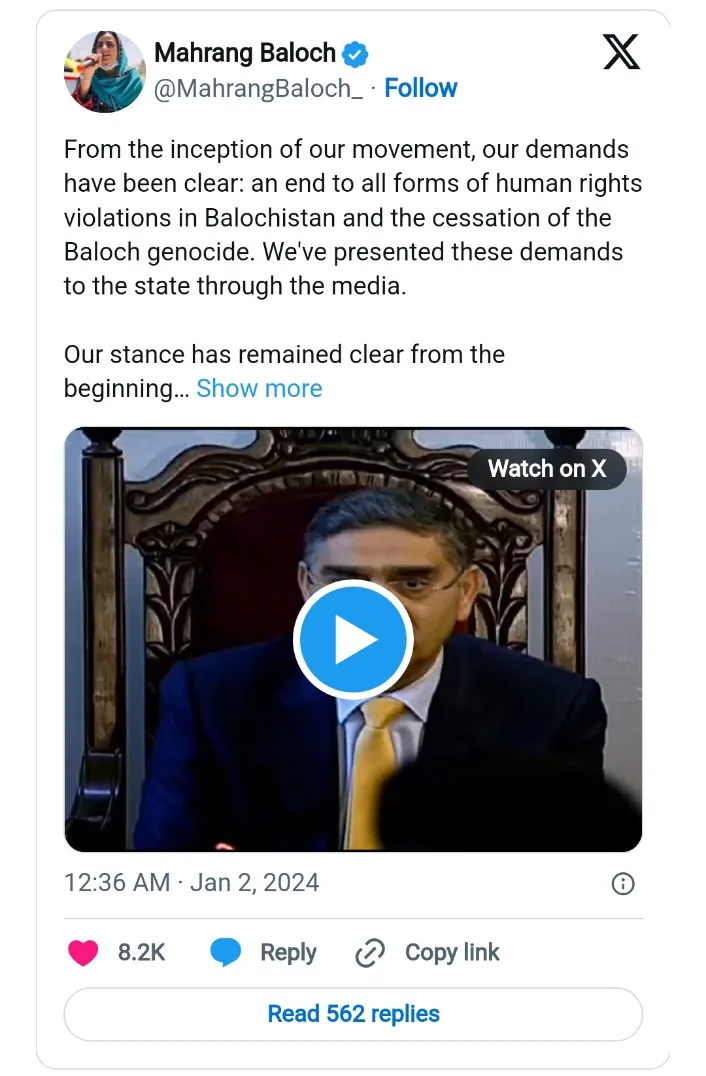
Task: Follow Mahrang Baloch
Action: pos(421,88)
